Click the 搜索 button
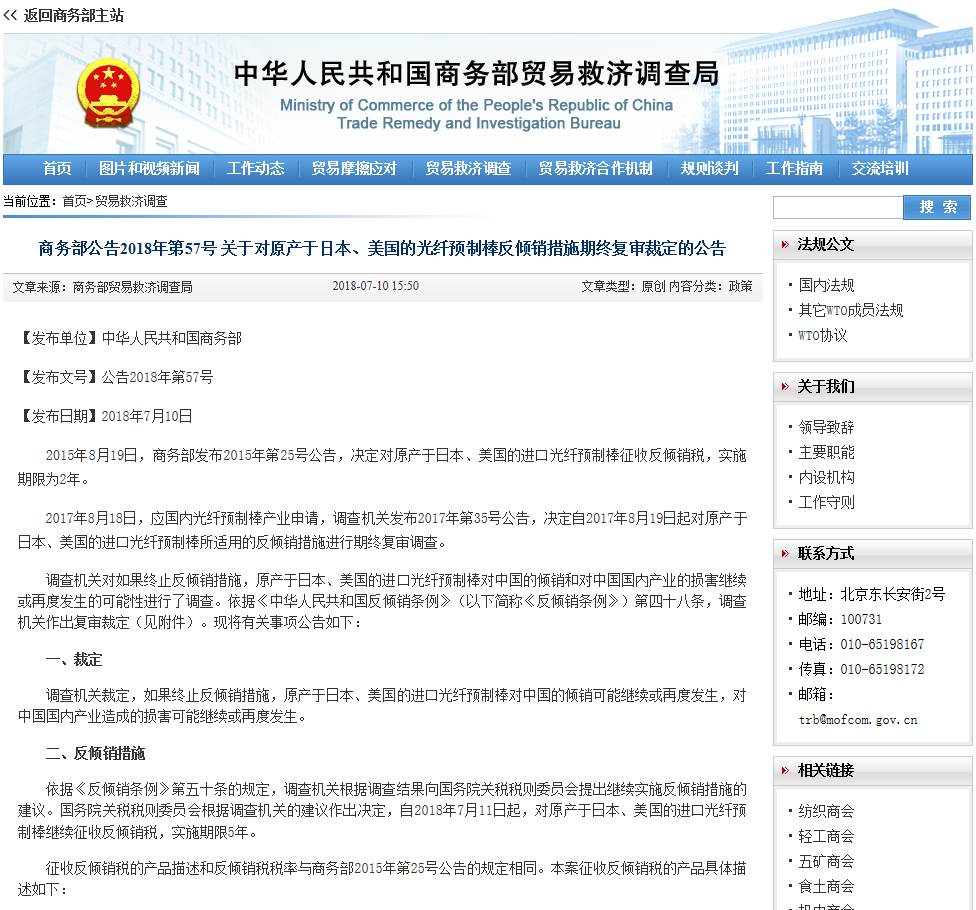Screen dimensions: 976x910 point(937,207)
